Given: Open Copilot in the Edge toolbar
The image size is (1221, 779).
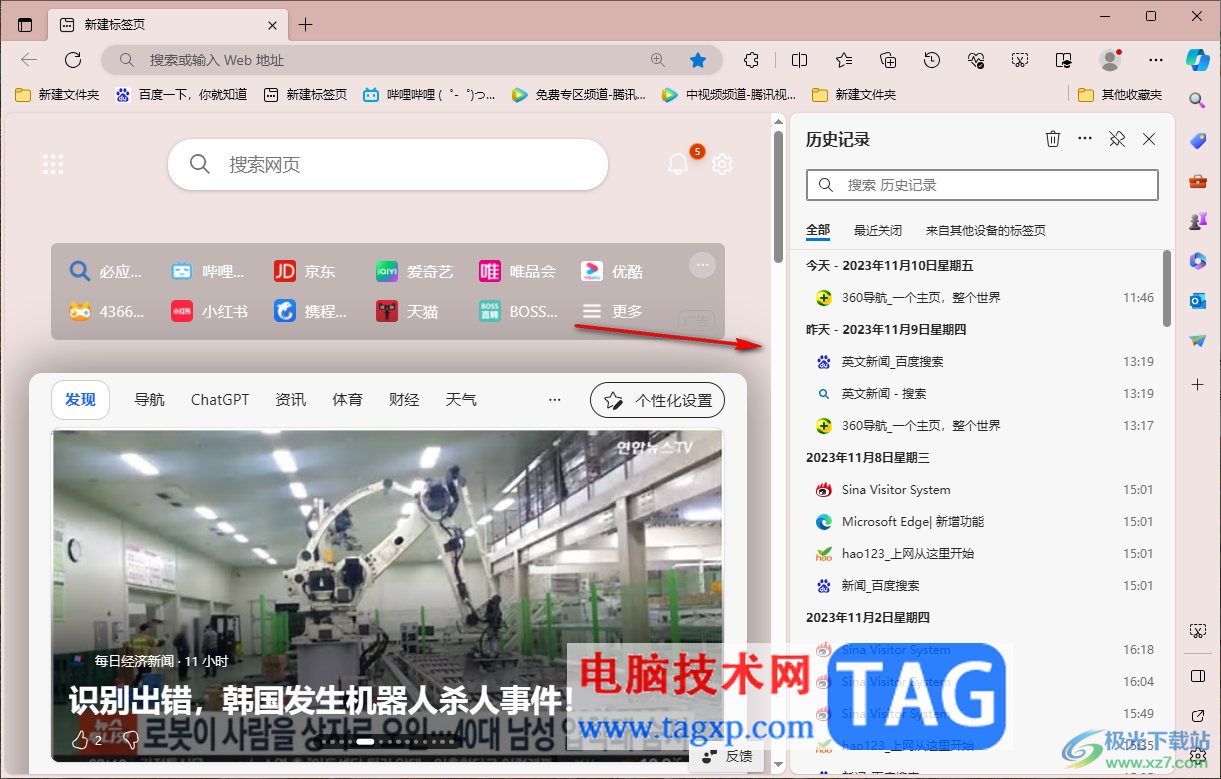Looking at the screenshot, I should click(x=1197, y=60).
